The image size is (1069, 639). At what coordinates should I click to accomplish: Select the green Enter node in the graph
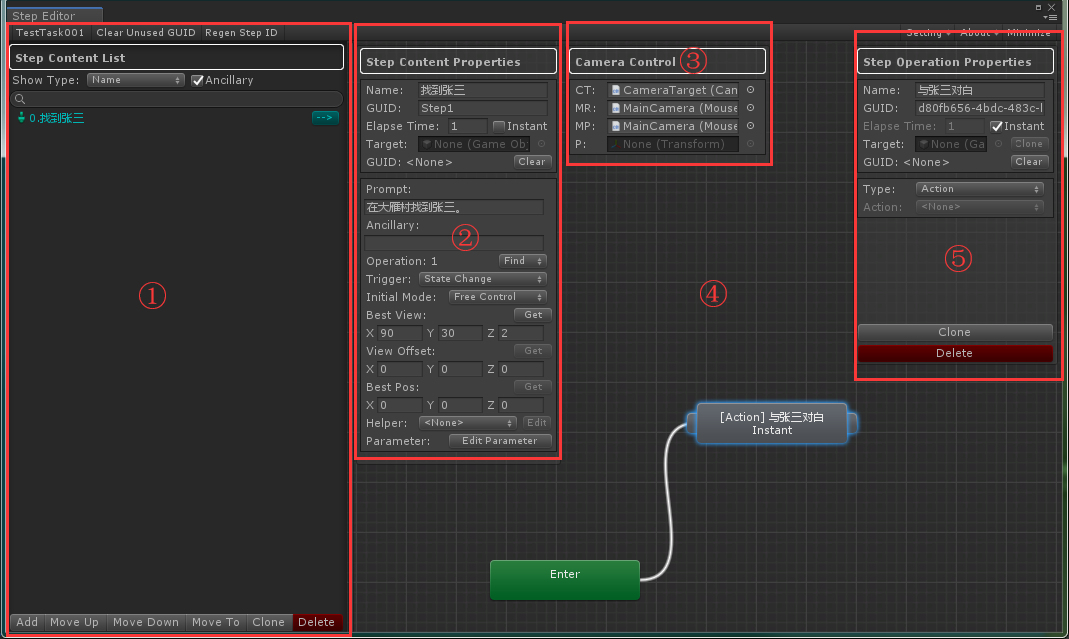click(x=564, y=579)
